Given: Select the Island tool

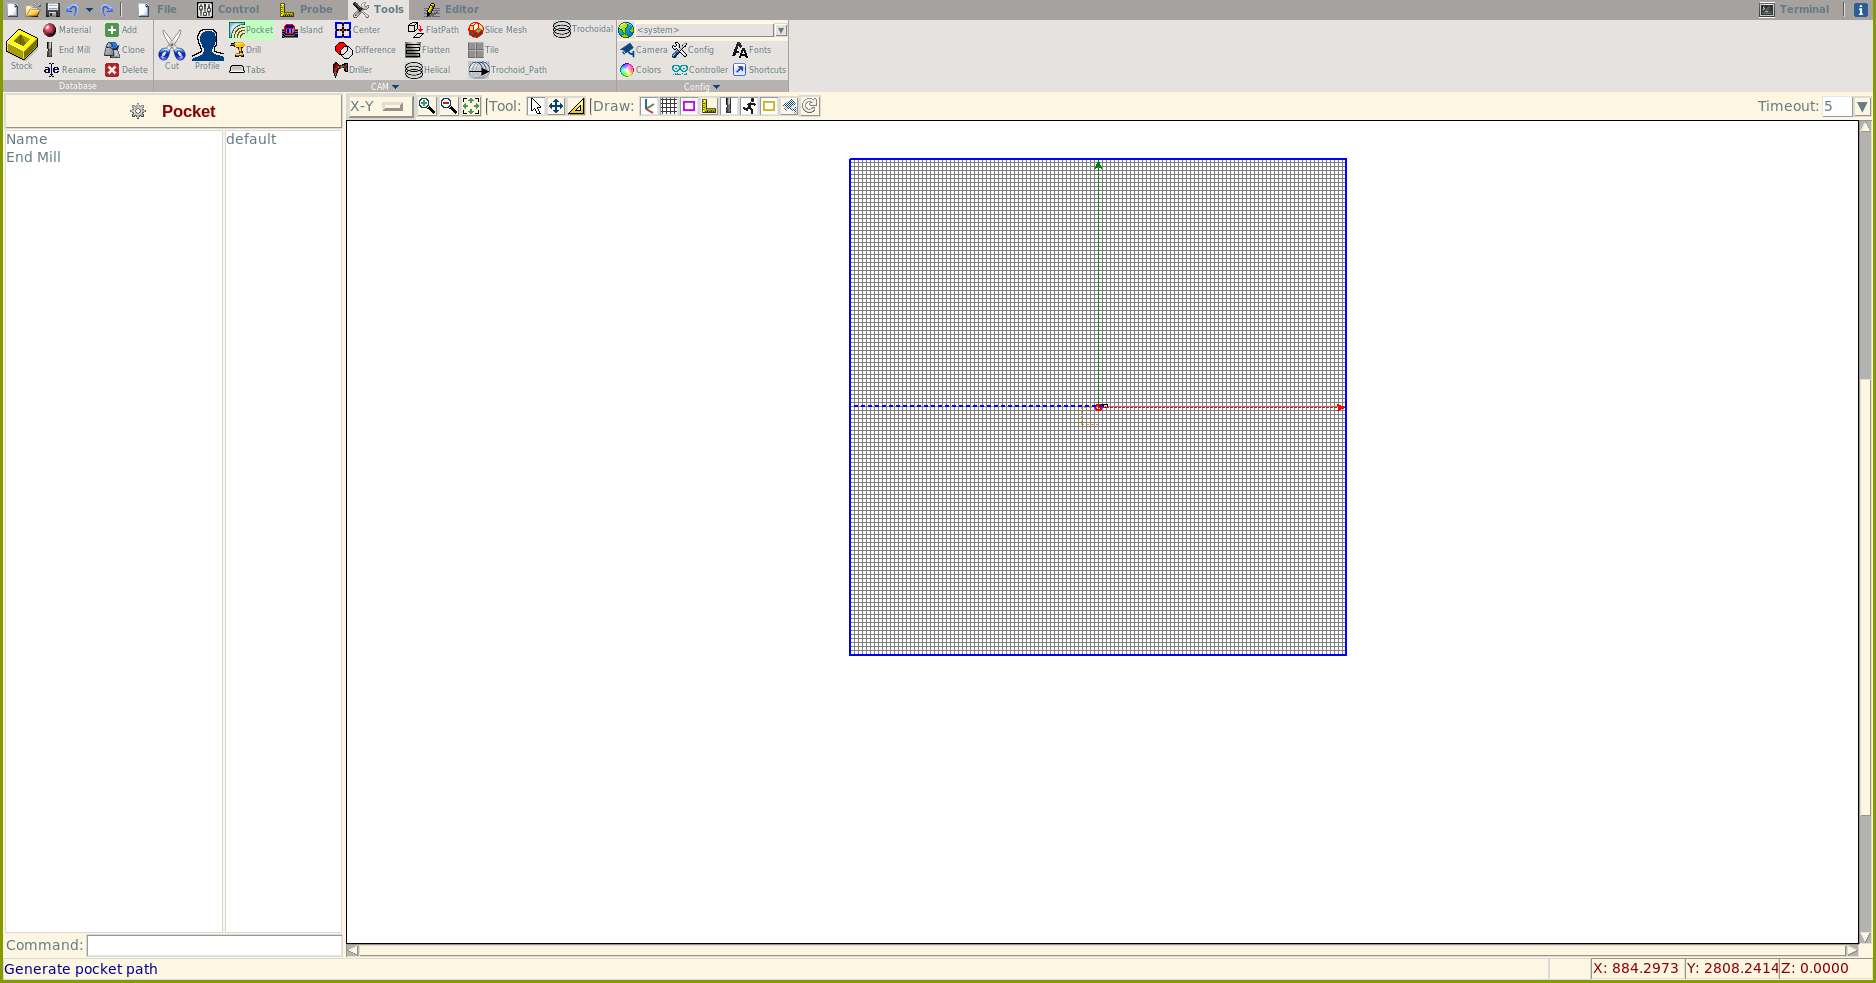Looking at the screenshot, I should 302,30.
